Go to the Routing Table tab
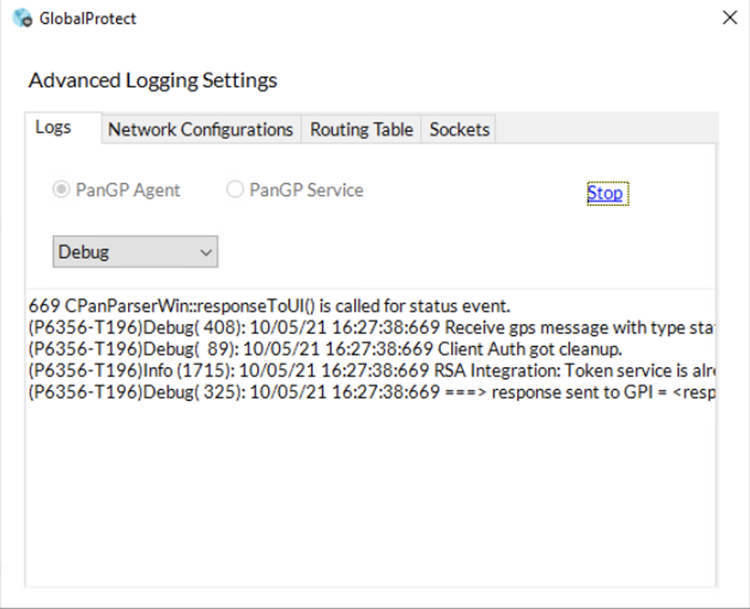The height and width of the screenshot is (609, 750). point(361,129)
